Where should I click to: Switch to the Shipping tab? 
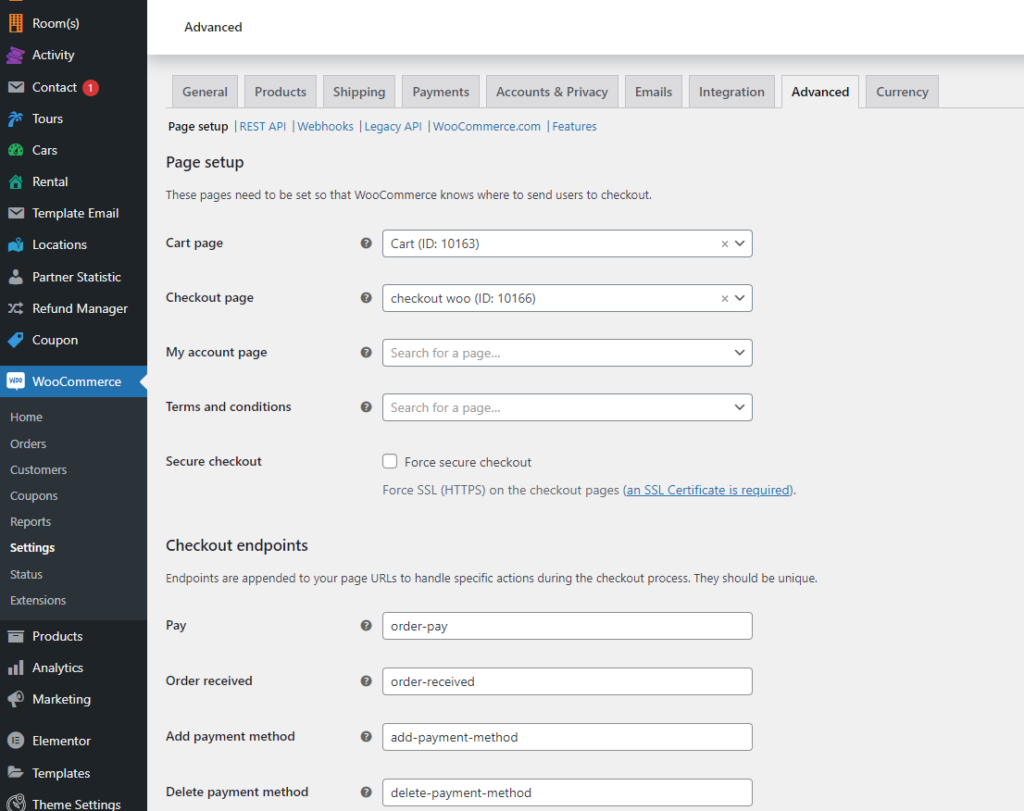pyautogui.click(x=359, y=92)
